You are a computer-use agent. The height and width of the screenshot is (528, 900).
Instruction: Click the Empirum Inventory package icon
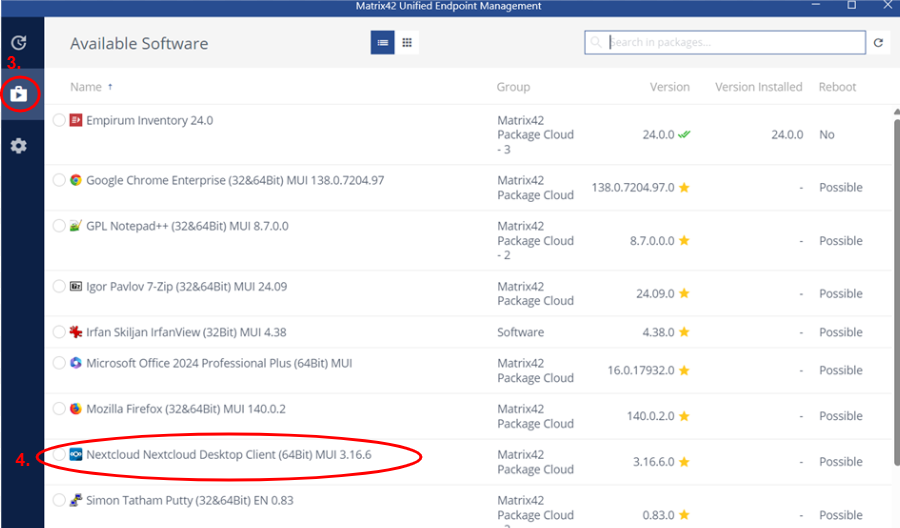click(76, 120)
